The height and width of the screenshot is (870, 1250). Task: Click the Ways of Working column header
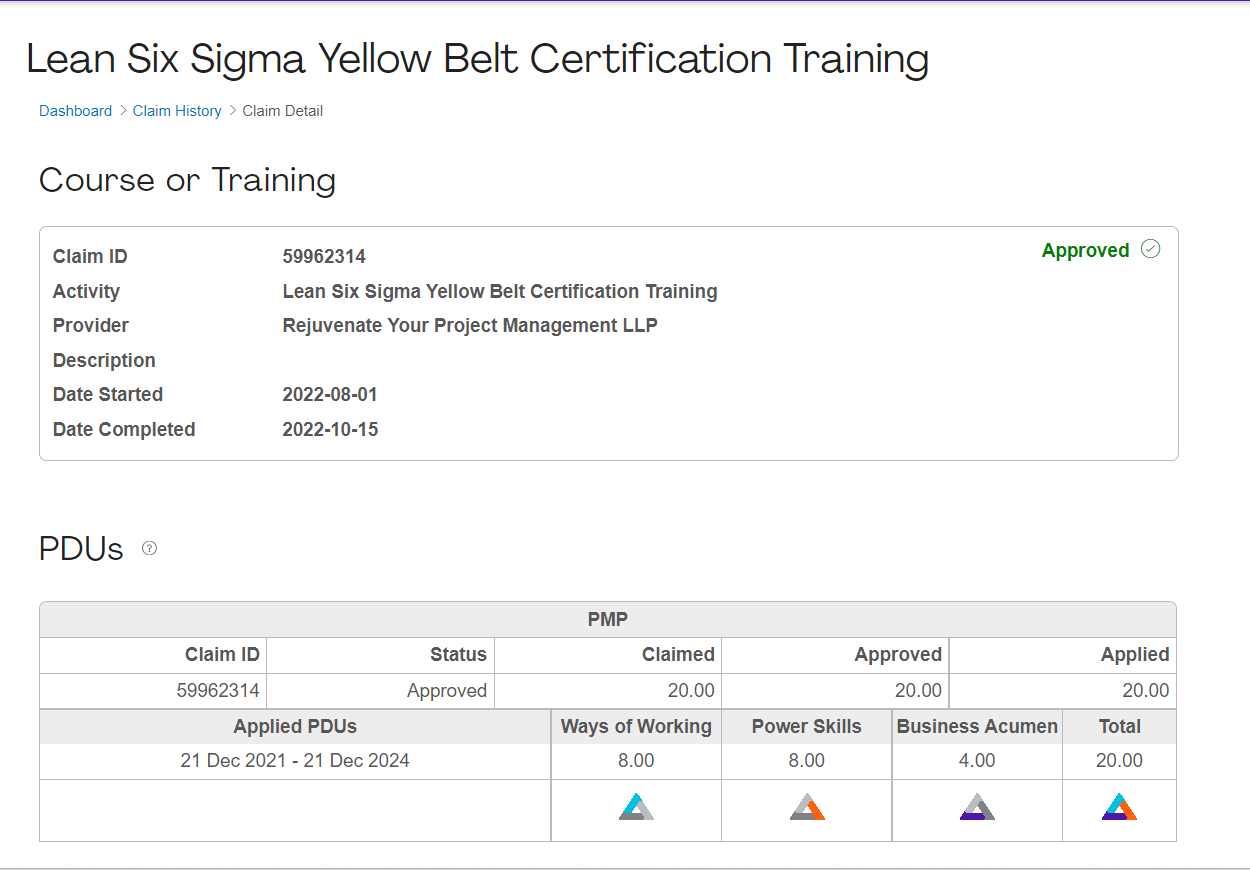(636, 727)
